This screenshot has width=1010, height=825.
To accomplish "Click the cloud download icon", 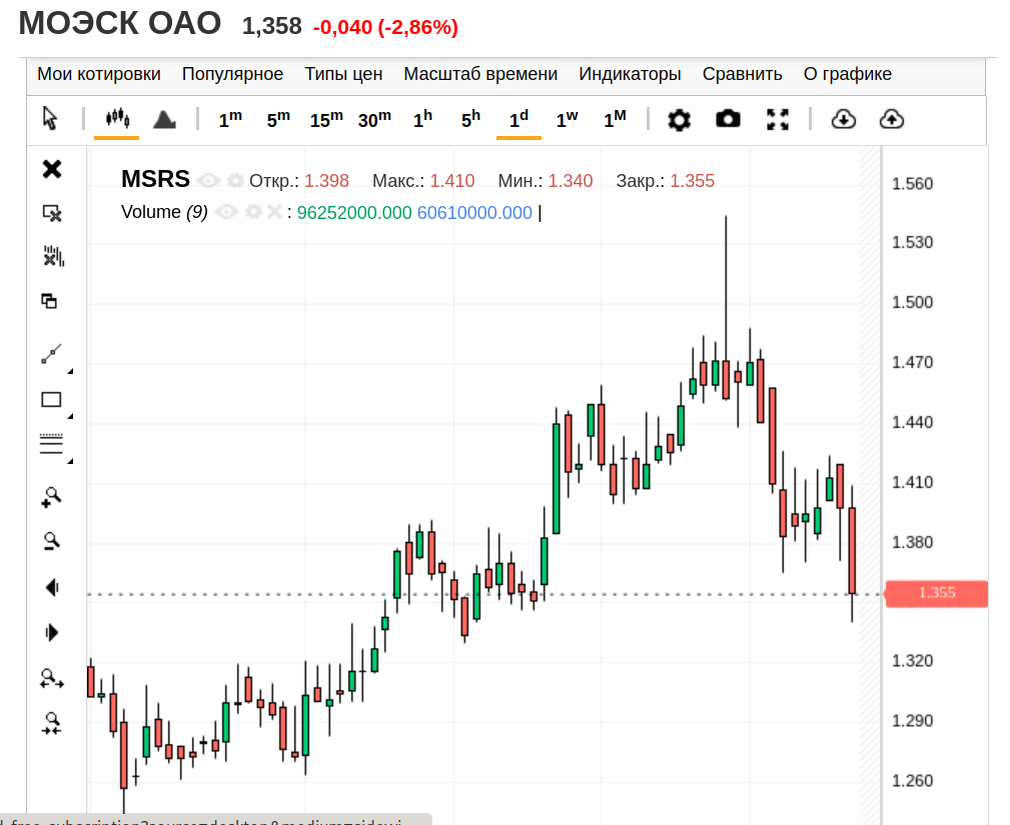I will [843, 119].
